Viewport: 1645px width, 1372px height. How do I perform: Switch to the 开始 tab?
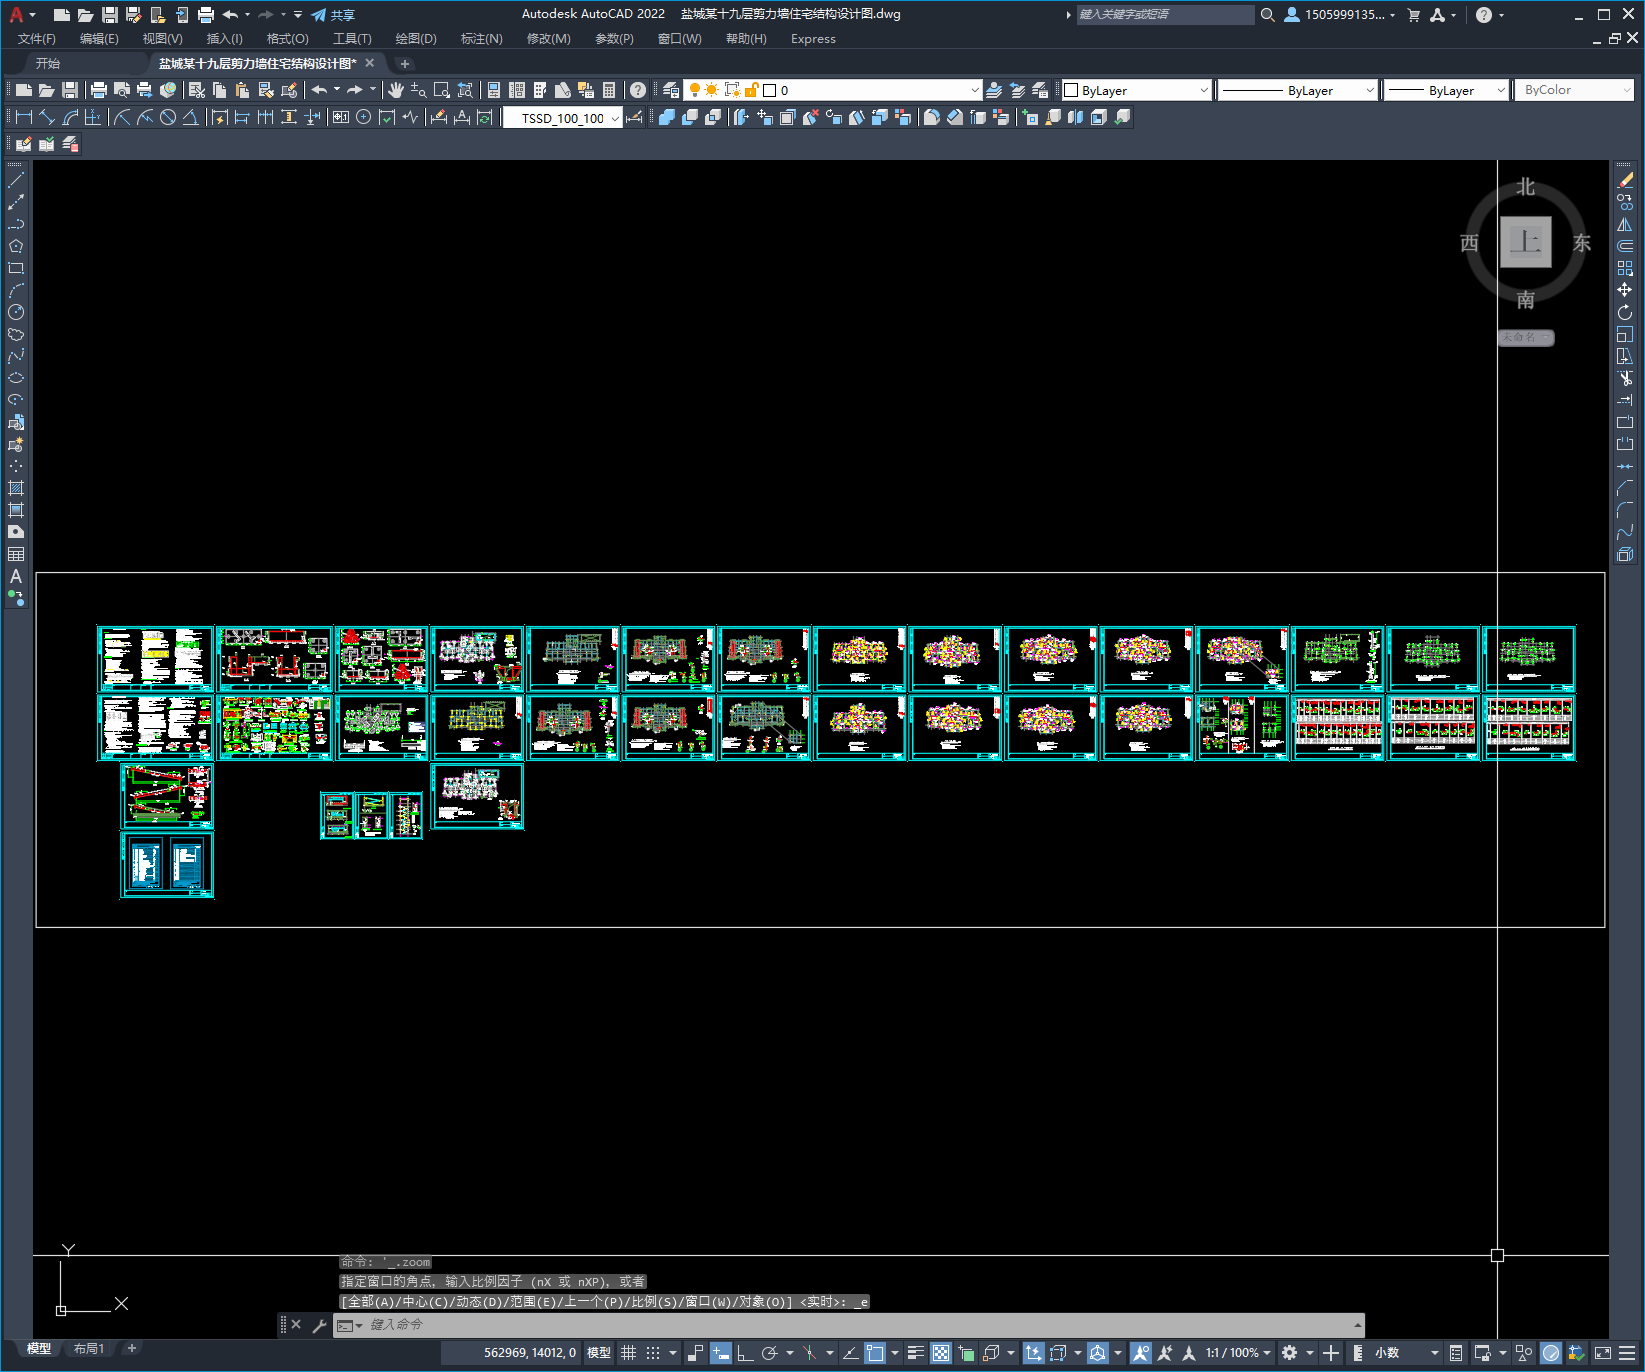coord(48,63)
